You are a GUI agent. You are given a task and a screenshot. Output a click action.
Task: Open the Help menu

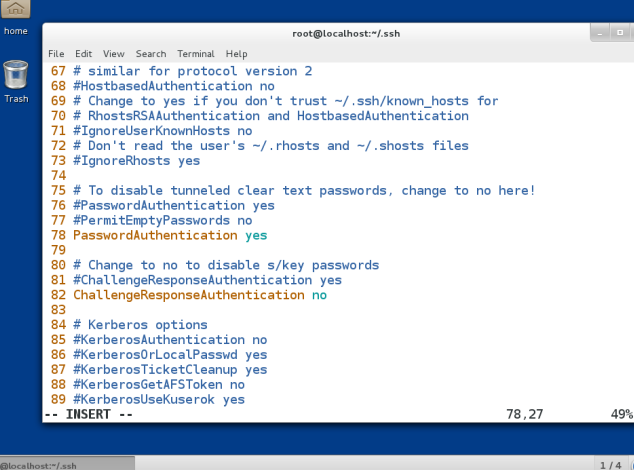tap(237, 54)
